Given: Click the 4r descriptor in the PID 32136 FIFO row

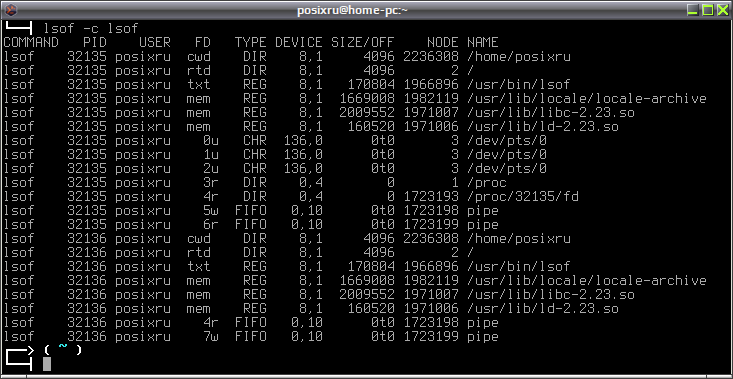Looking at the screenshot, I should point(211,323).
